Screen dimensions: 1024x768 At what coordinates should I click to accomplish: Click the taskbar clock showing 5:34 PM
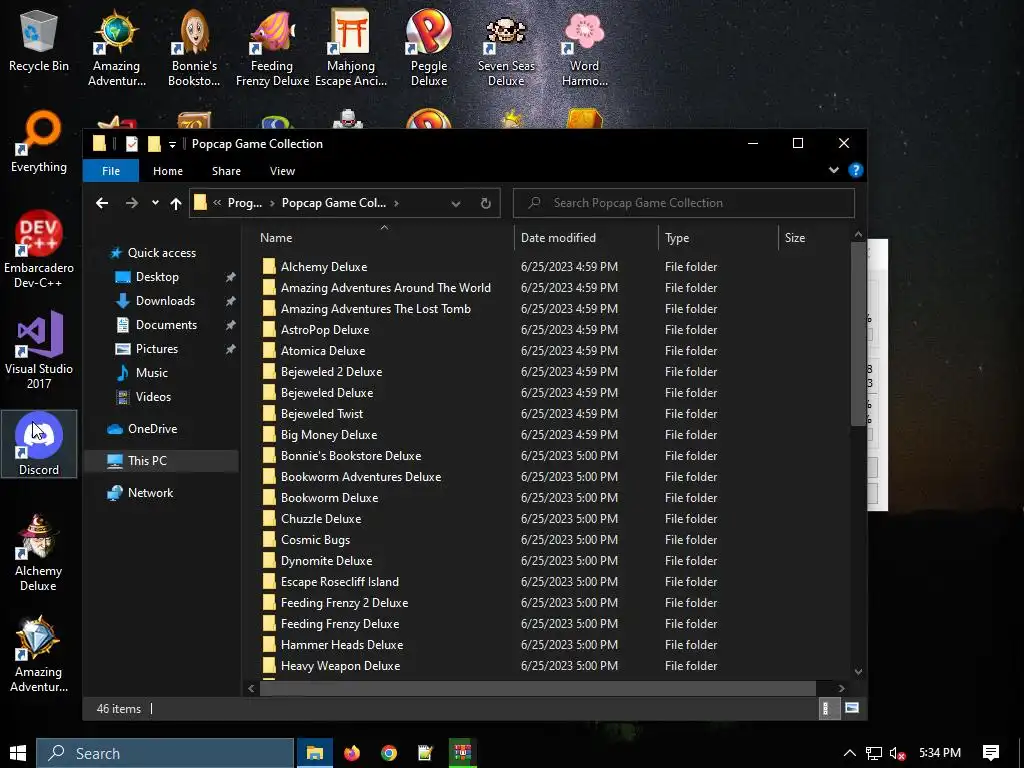940,753
